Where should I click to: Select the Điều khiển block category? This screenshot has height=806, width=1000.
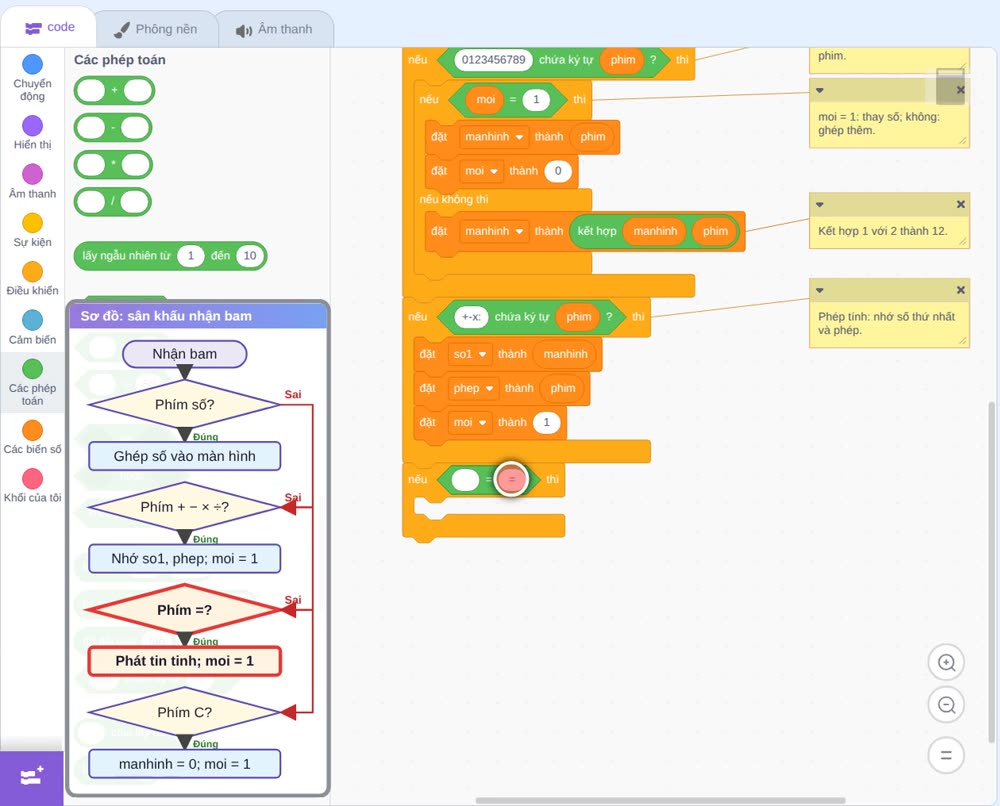coord(33,279)
